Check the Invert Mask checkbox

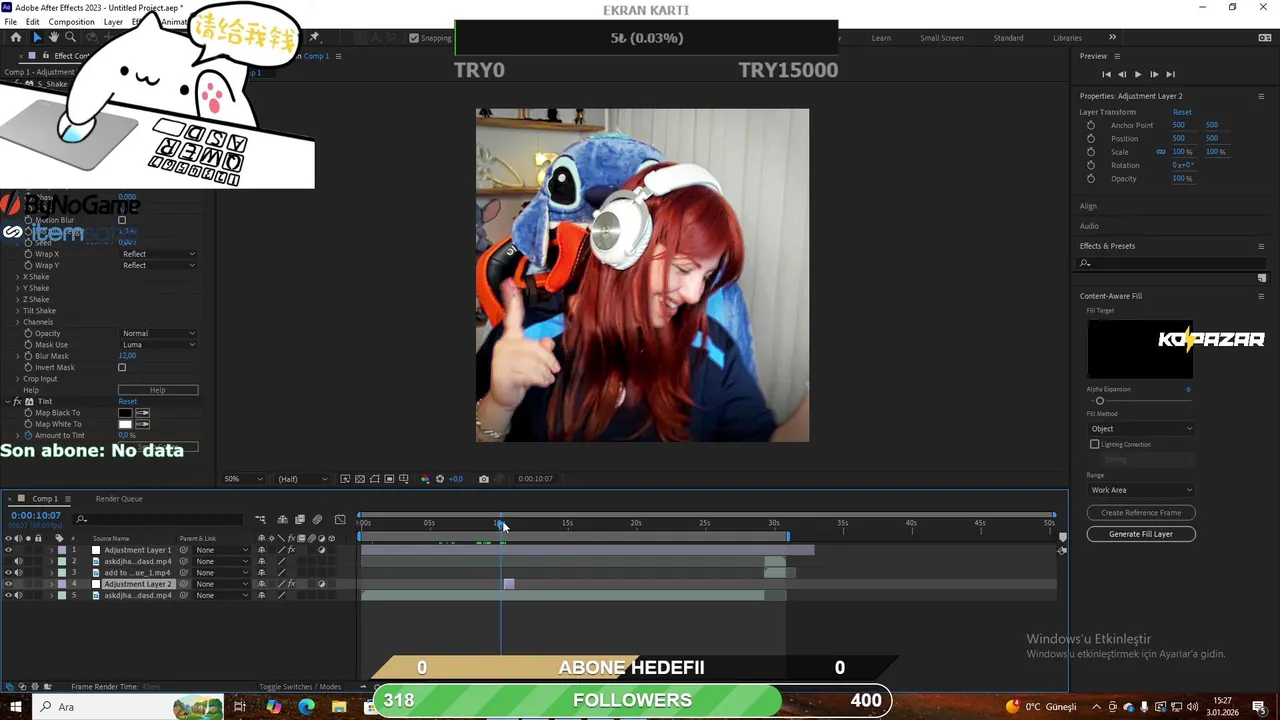click(122, 367)
